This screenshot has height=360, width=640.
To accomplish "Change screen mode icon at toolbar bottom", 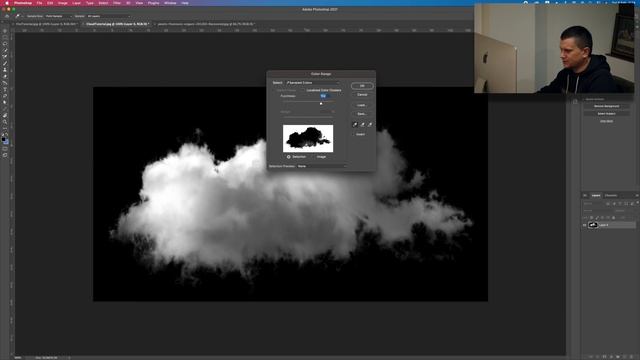I will click(5, 155).
